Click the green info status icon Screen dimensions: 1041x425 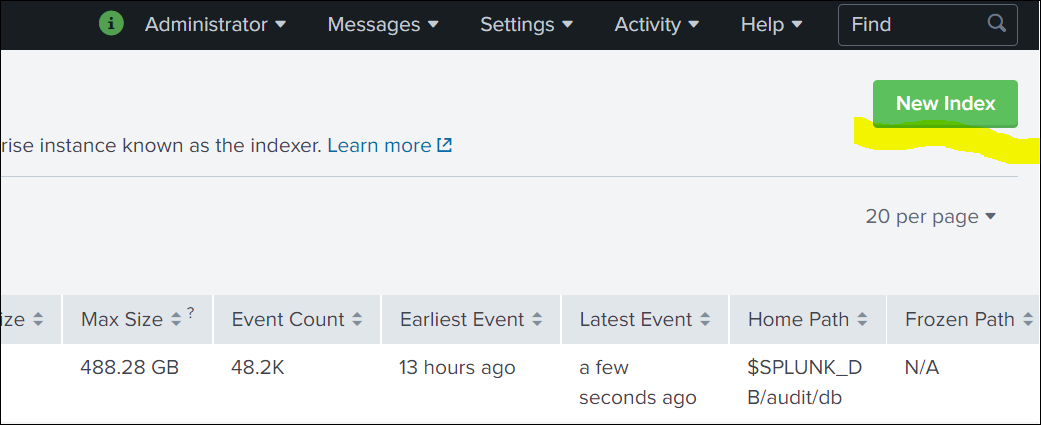tap(112, 24)
